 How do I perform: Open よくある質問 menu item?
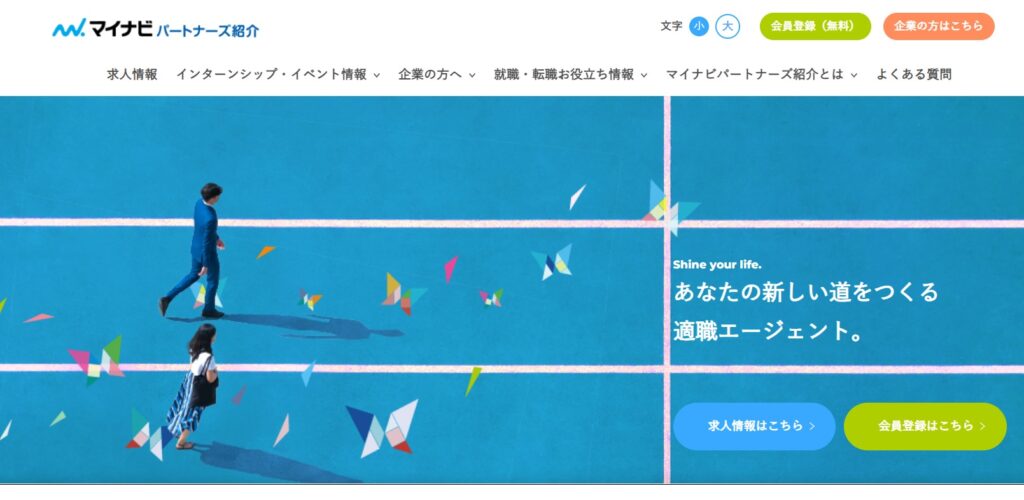click(x=914, y=74)
